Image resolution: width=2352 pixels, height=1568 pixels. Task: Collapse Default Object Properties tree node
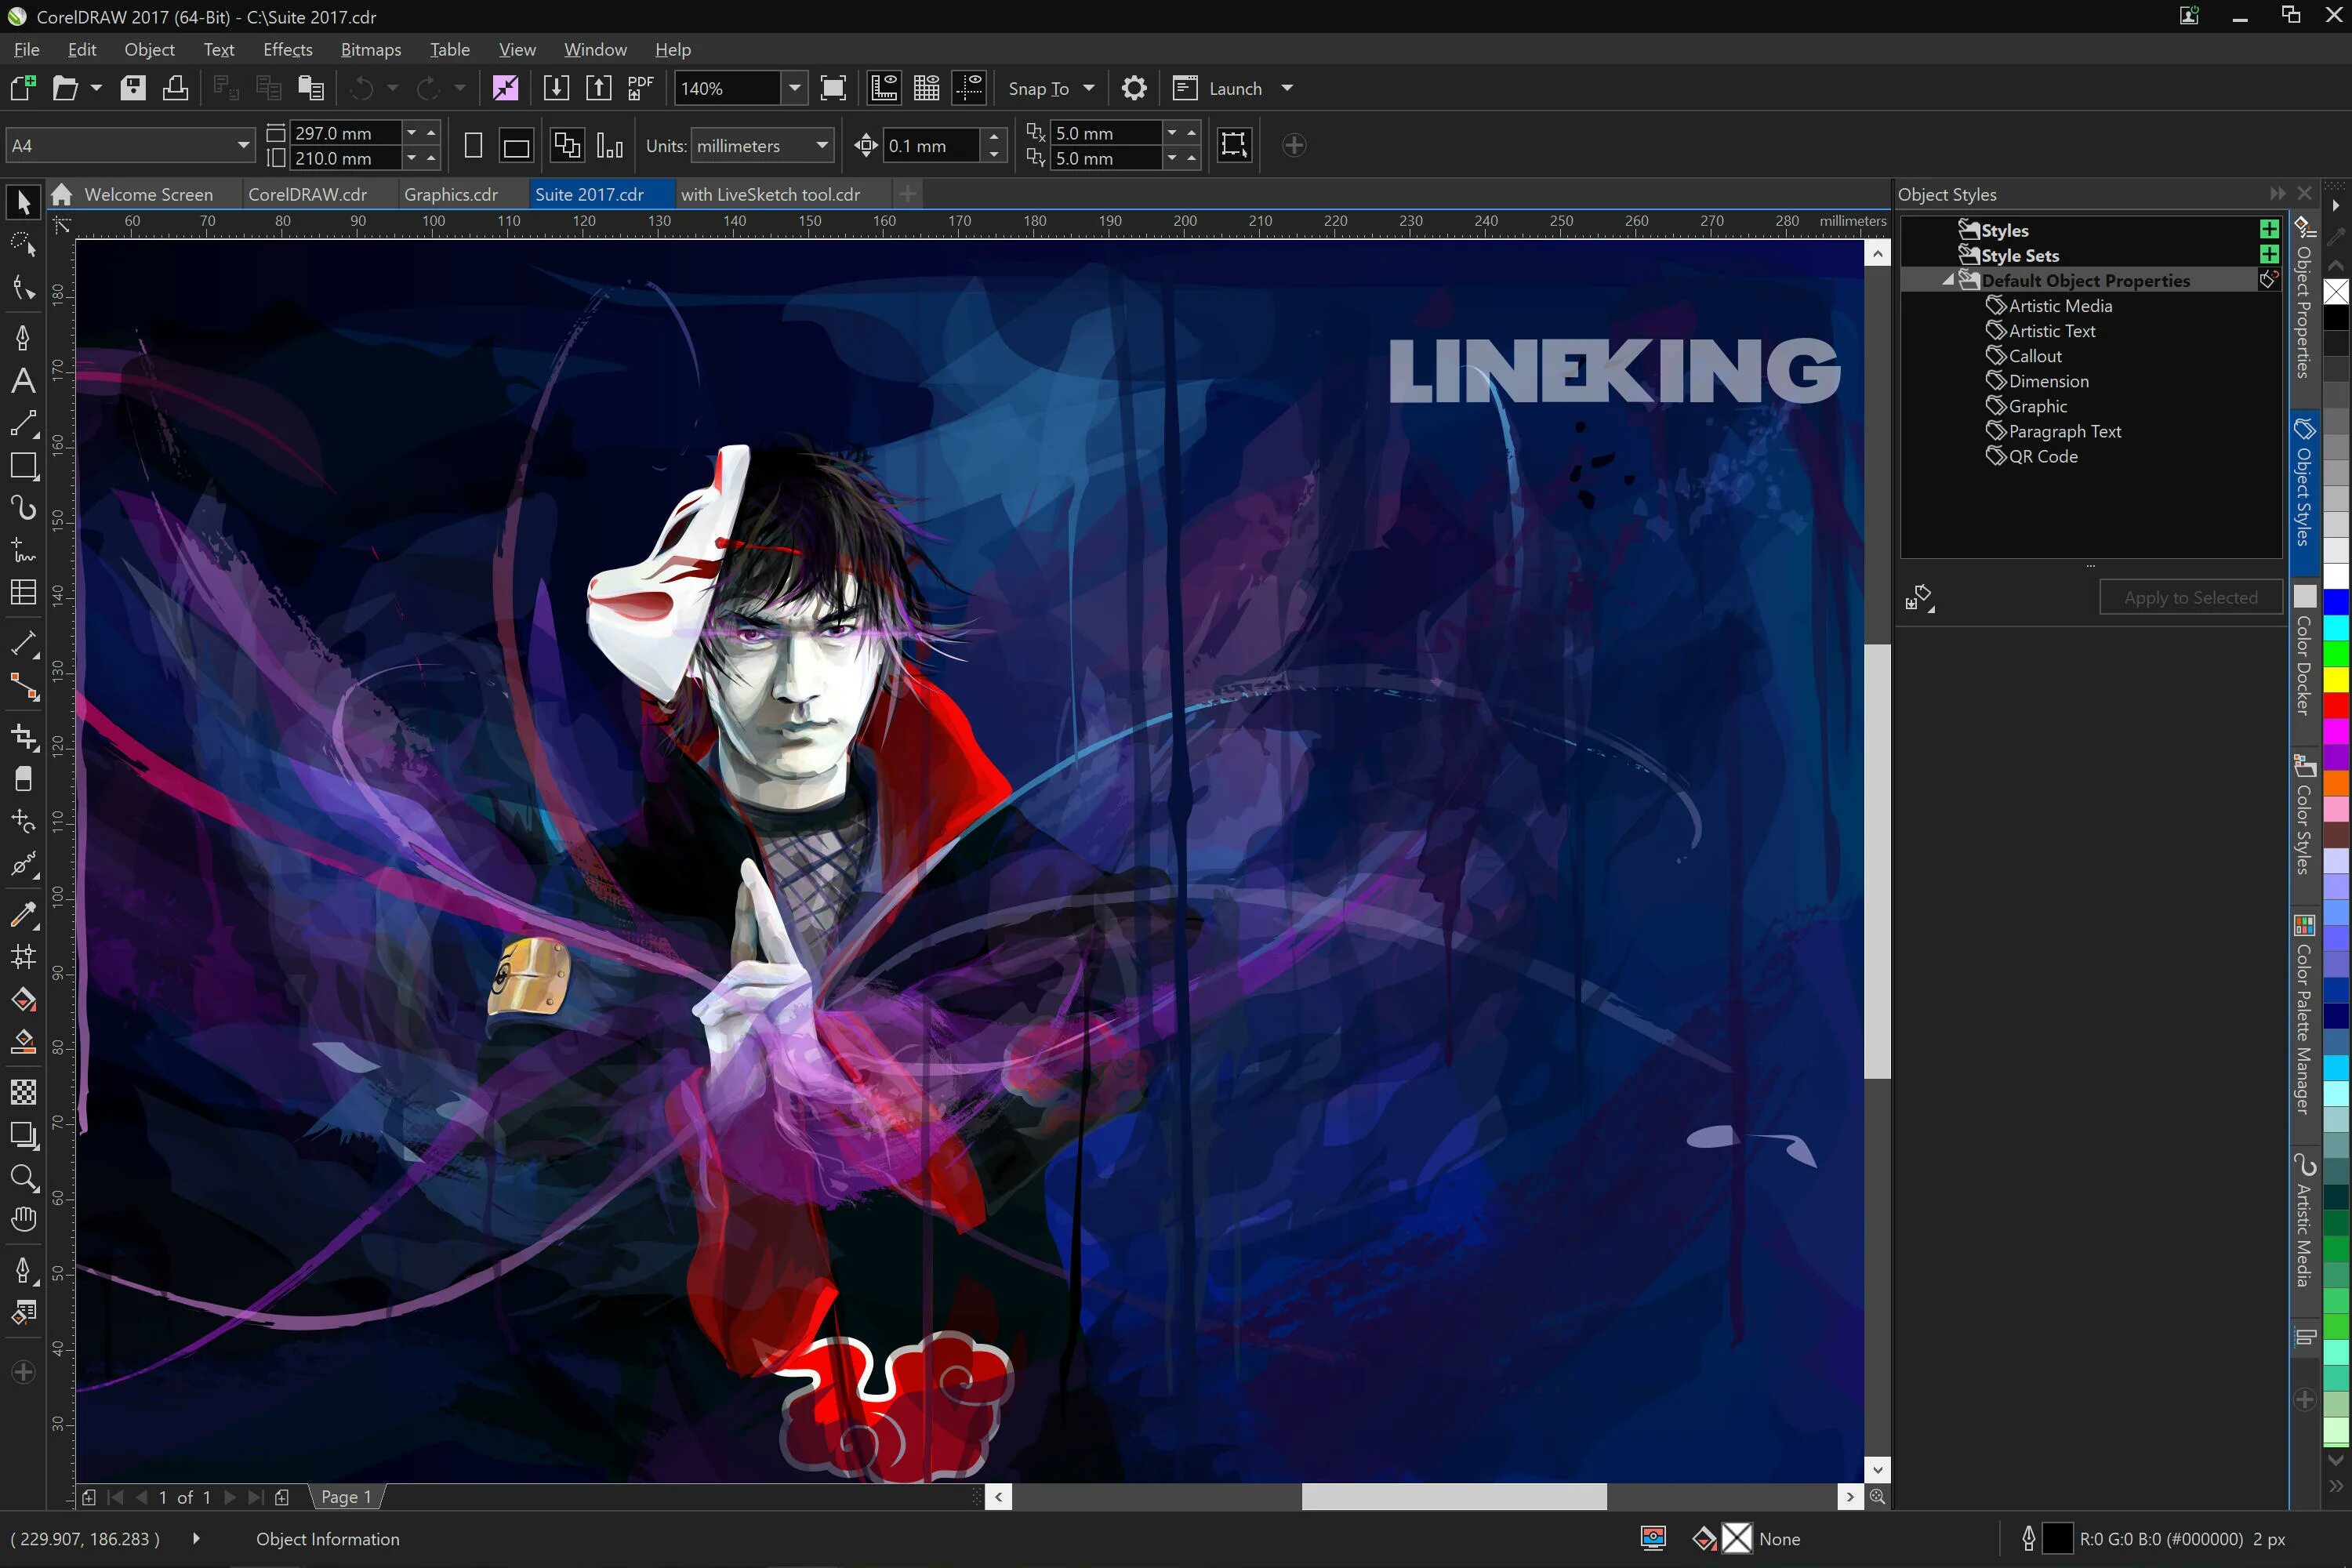(1948, 281)
